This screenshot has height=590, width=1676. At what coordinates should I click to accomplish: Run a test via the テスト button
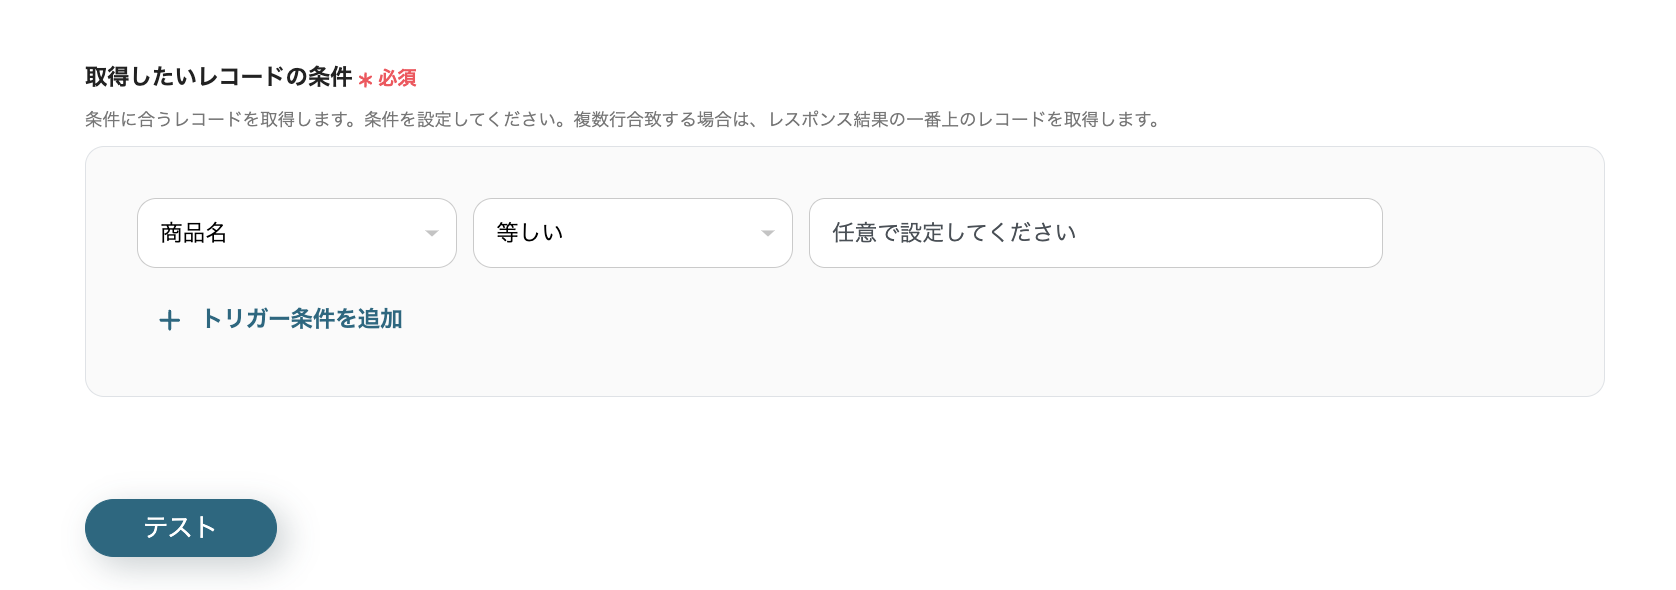(x=180, y=527)
